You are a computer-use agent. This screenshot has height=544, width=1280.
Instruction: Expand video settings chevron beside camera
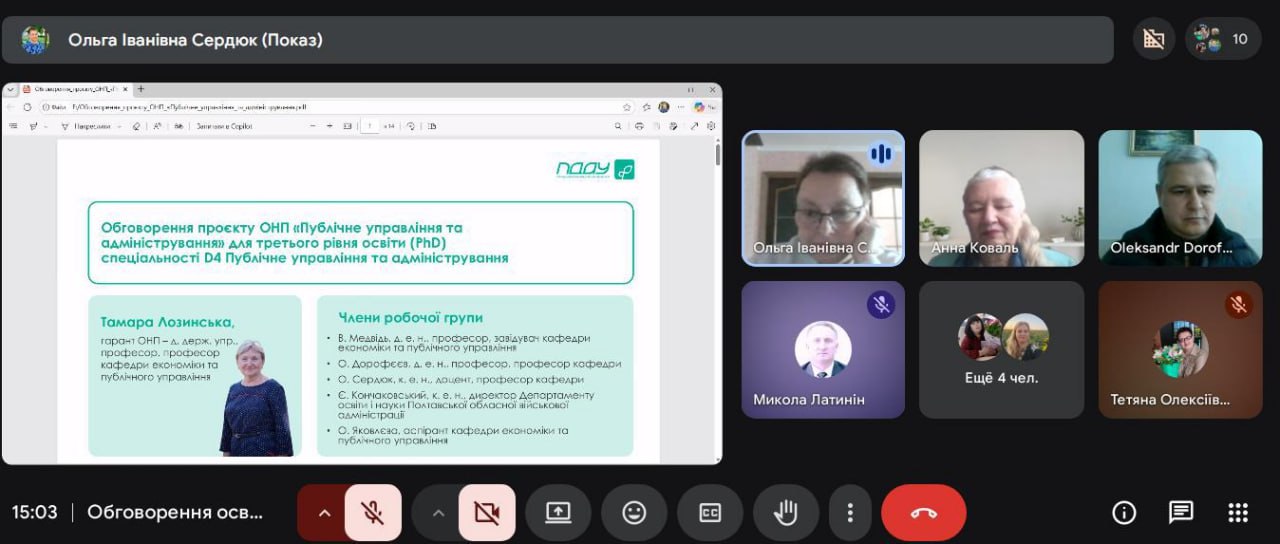[438, 513]
